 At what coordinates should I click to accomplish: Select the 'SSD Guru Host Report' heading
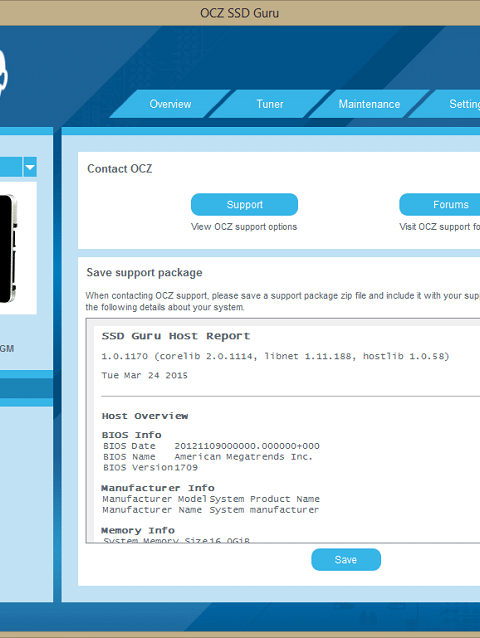[176, 336]
